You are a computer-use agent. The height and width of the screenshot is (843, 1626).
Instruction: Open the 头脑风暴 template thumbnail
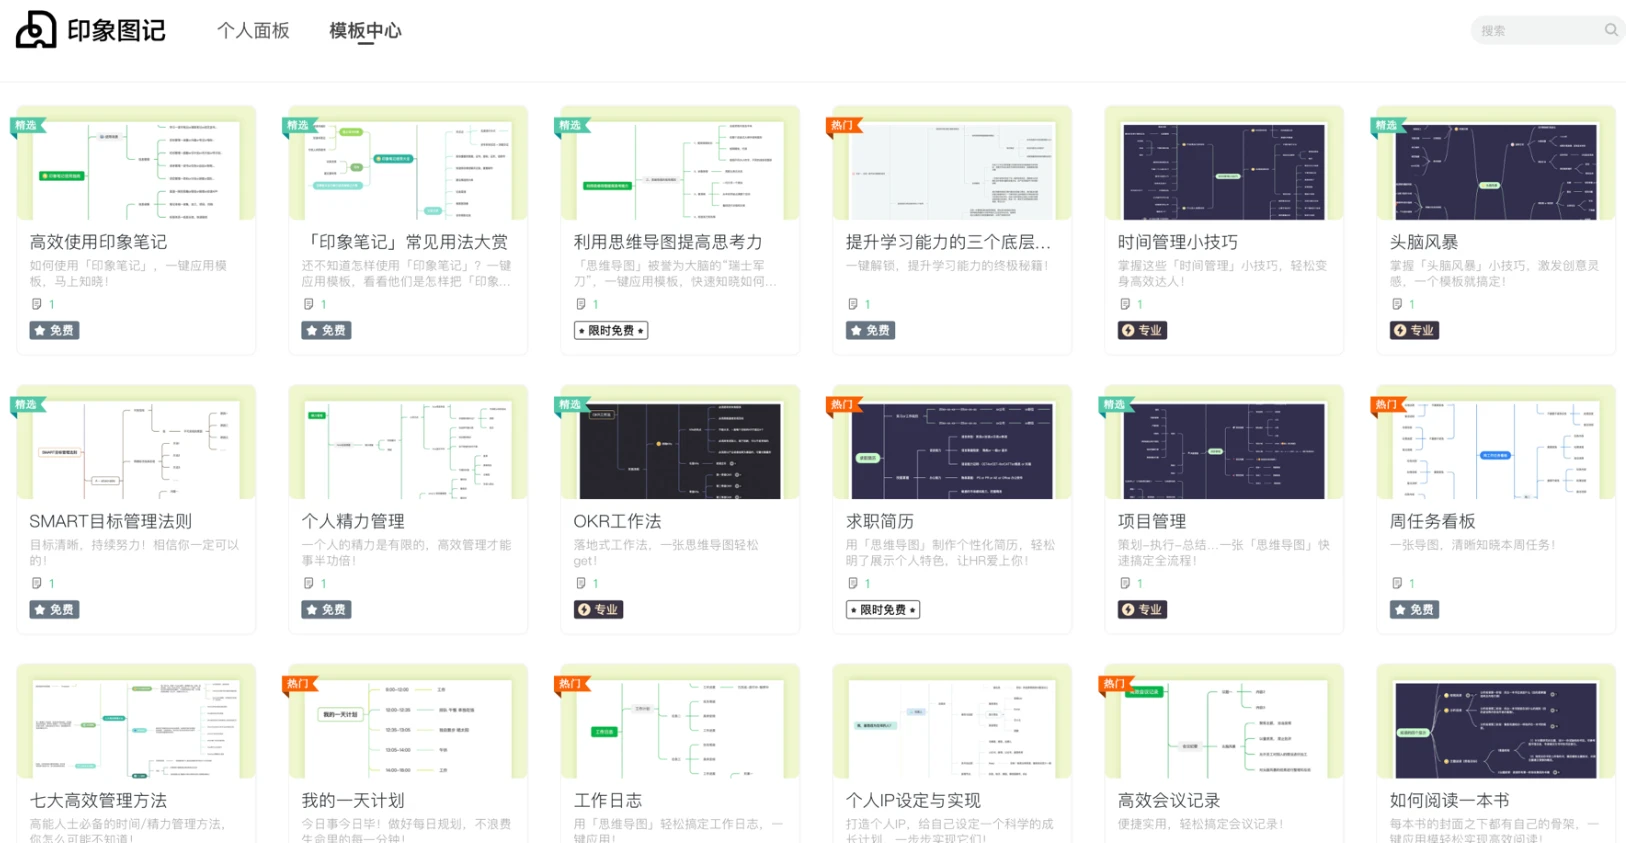[x=1496, y=163]
